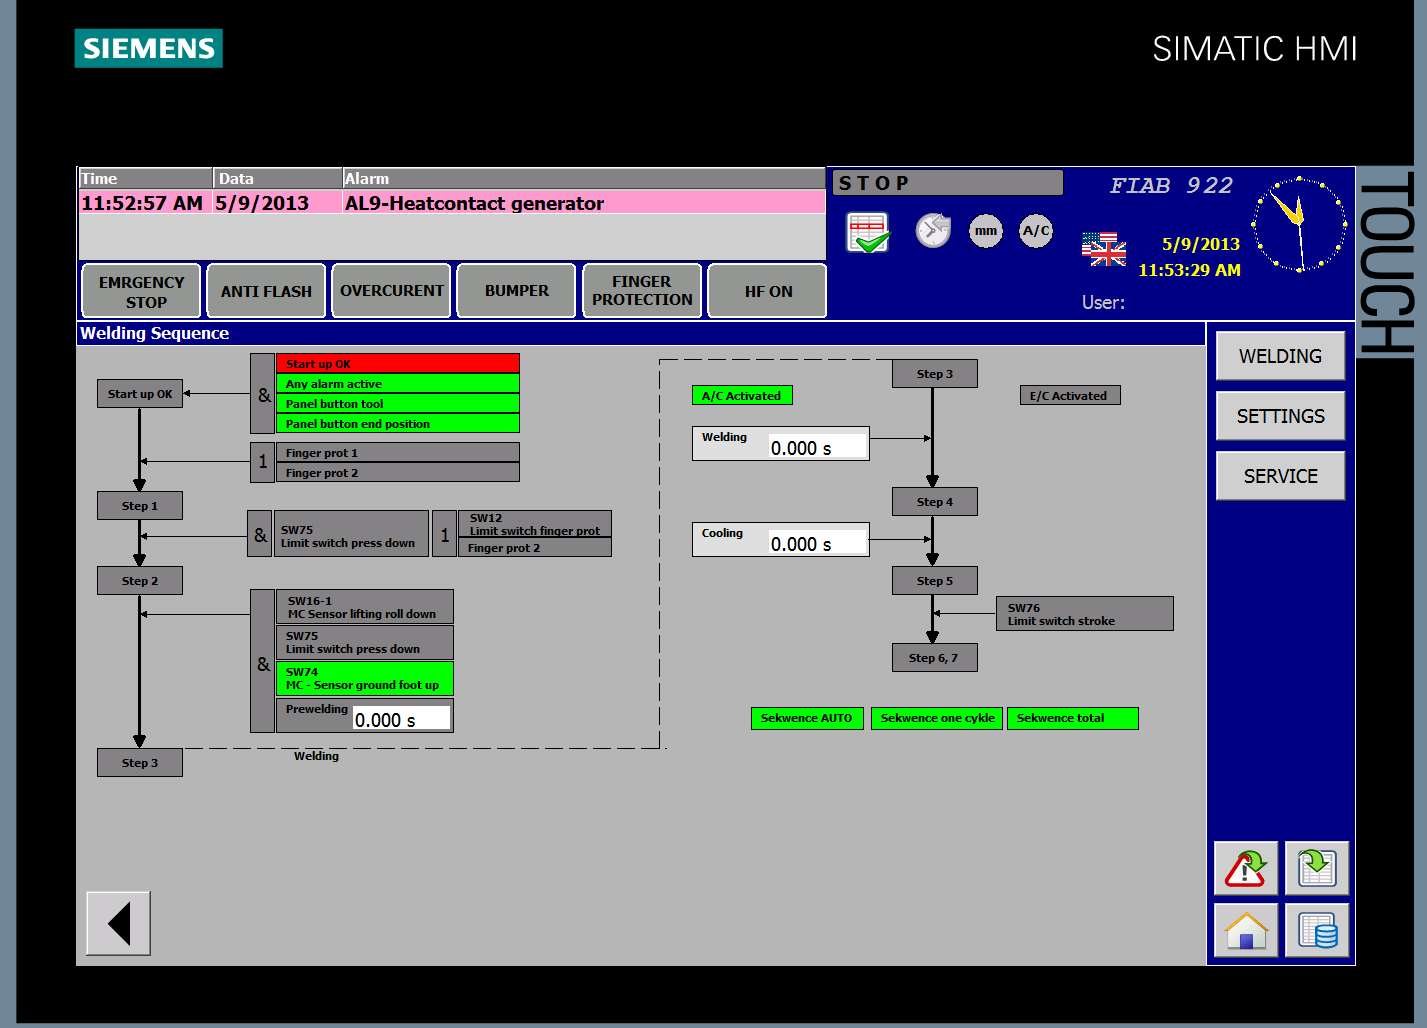
Task: Click the Prewelding time input field
Action: [x=401, y=719]
